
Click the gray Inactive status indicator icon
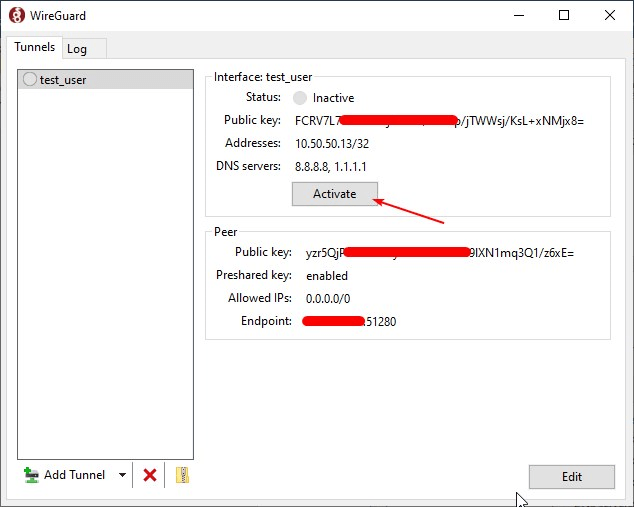point(300,98)
